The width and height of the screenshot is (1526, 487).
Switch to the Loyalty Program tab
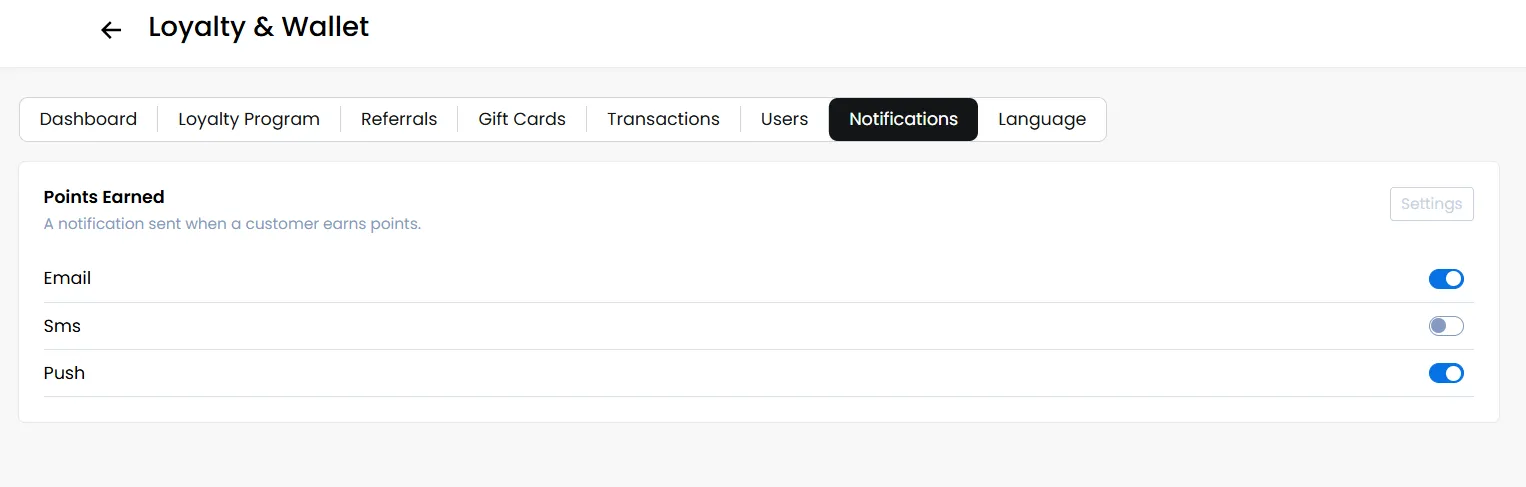click(249, 119)
